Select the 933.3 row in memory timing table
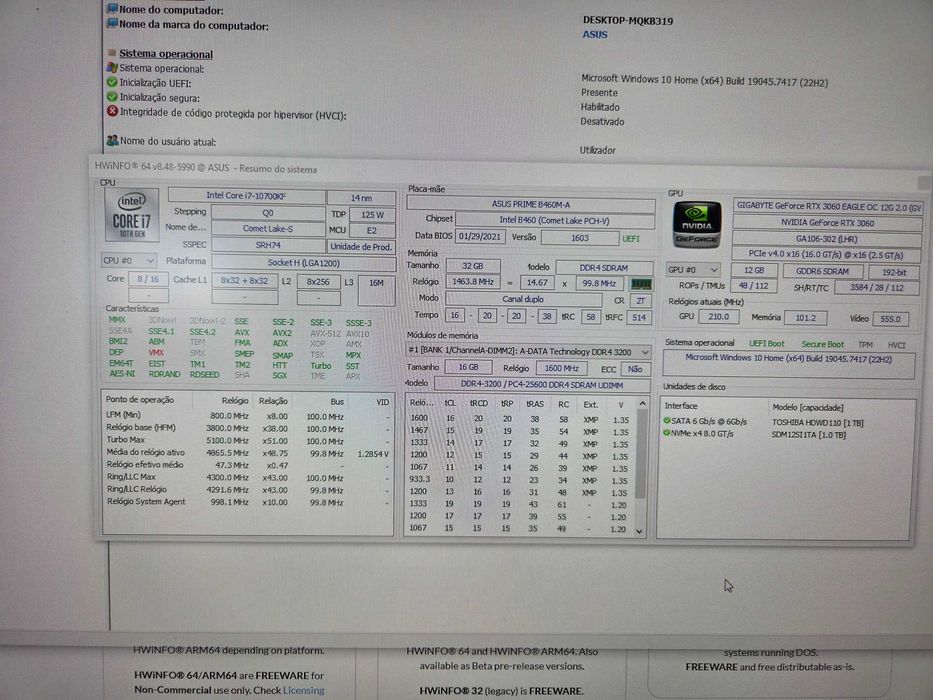The width and height of the screenshot is (933, 700). 519,480
